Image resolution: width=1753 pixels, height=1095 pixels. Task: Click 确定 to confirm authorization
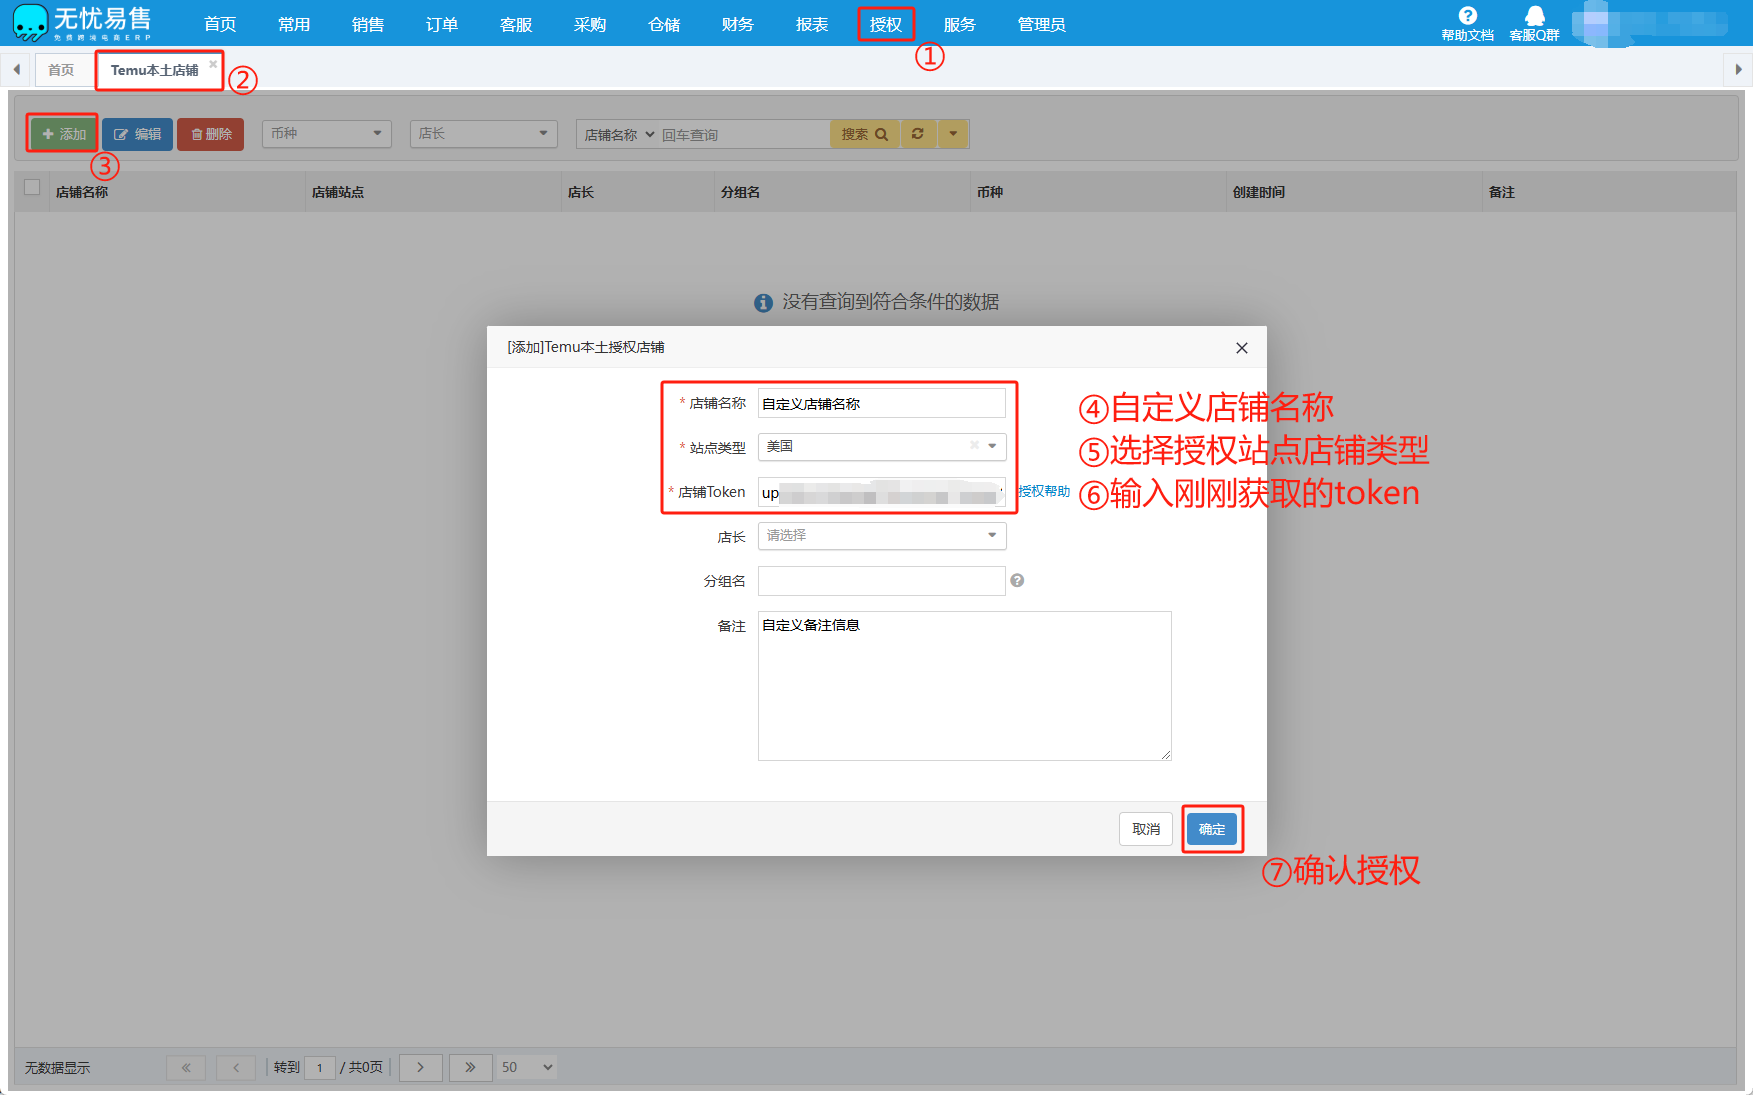click(1212, 829)
